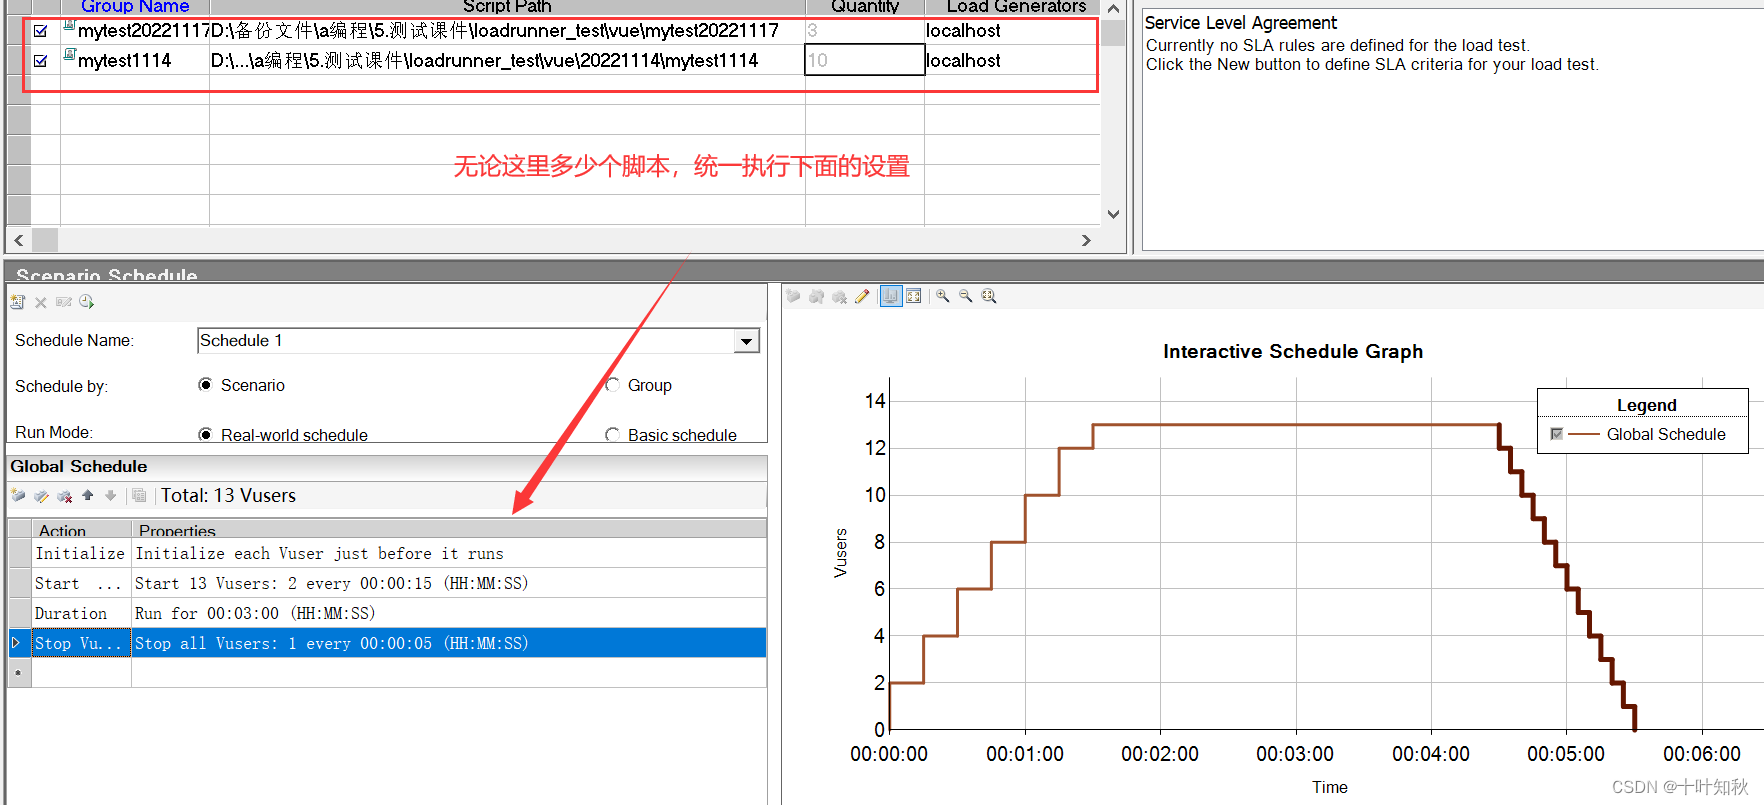Click the full-screen graph icon
Image resolution: width=1764 pixels, height=805 pixels.
tap(913, 296)
